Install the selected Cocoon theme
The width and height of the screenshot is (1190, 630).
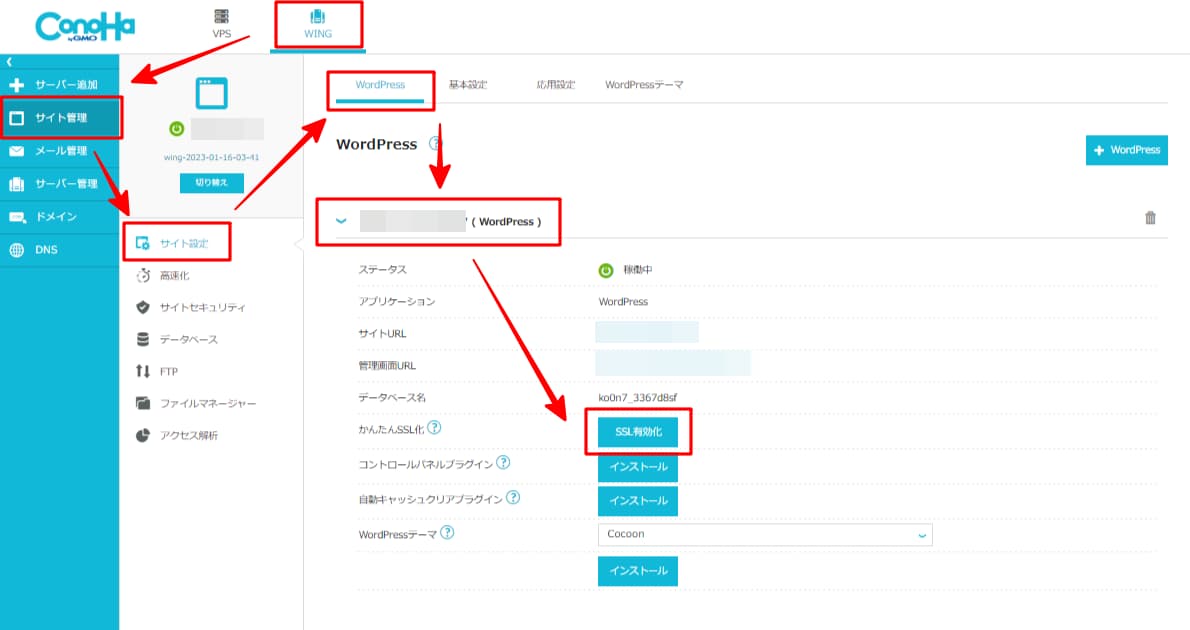click(x=638, y=571)
